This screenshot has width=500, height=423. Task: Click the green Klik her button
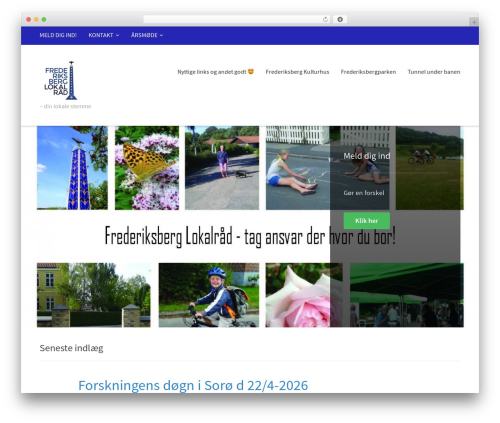367,221
